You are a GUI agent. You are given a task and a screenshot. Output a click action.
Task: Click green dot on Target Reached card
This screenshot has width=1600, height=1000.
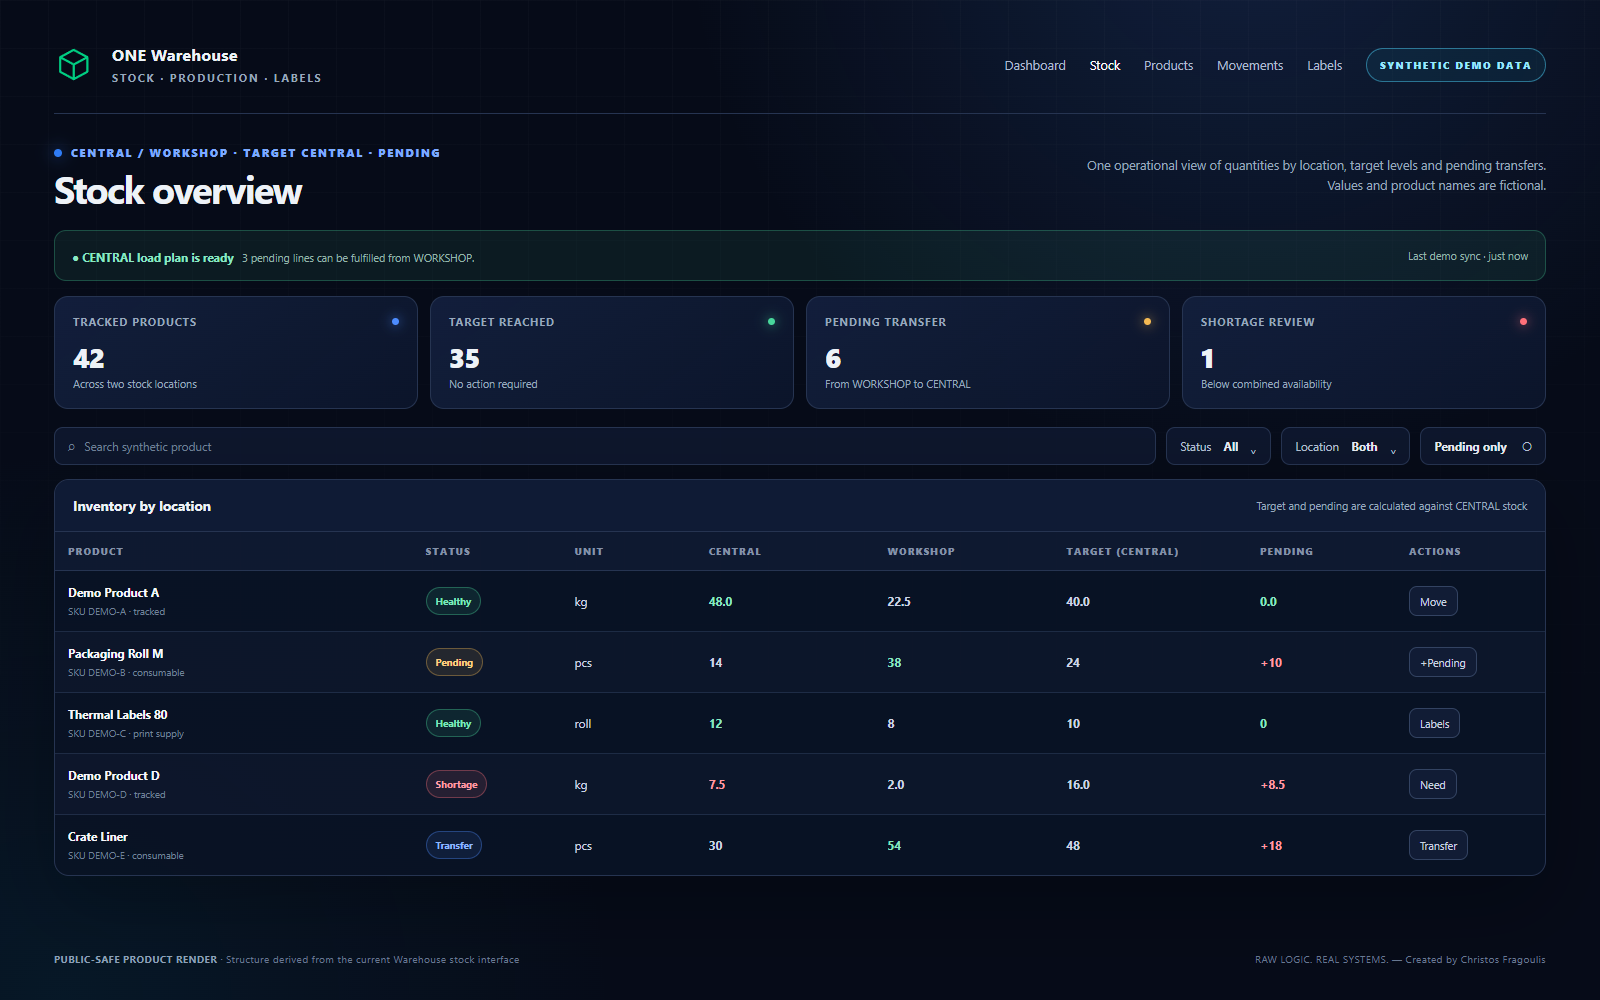pyautogui.click(x=771, y=322)
